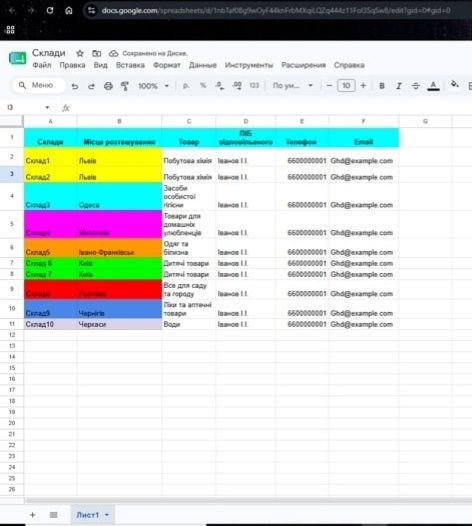
Task: Click the Склади document title
Action: [49, 53]
